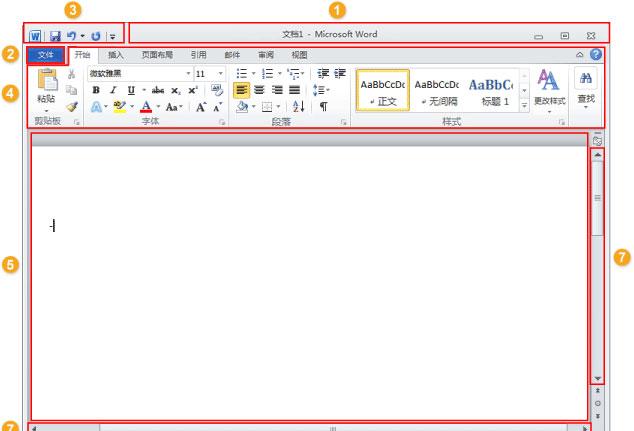The image size is (634, 431).
Task: Toggle Strikethrough formatting
Action: (158, 90)
